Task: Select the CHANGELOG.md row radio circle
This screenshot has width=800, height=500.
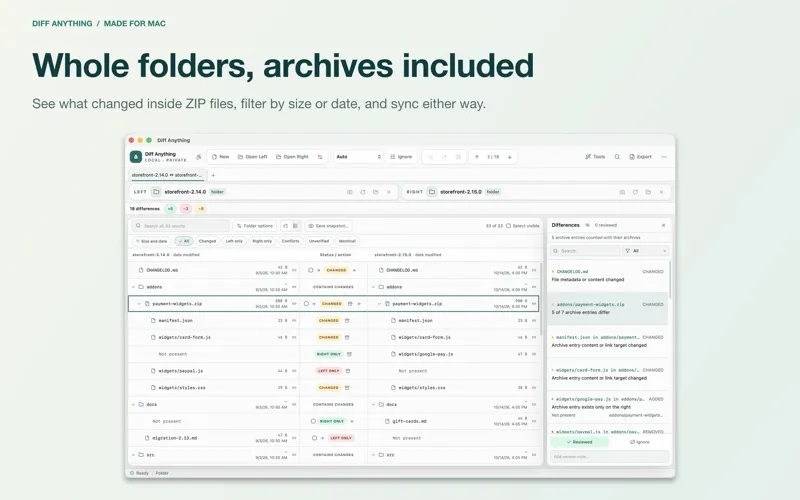Action: pyautogui.click(x=310, y=270)
